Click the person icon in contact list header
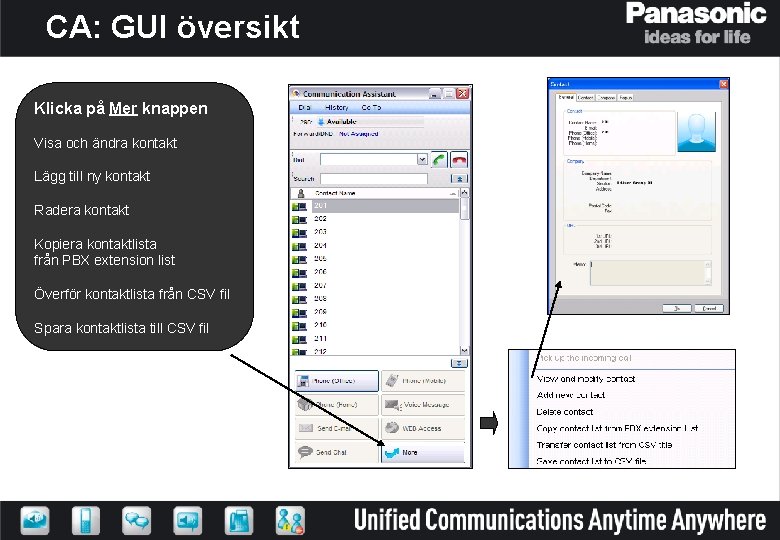Image resolution: width=780 pixels, height=540 pixels. 300,193
